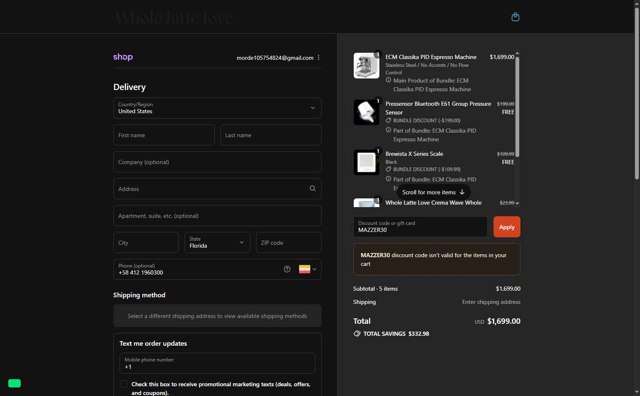Image resolution: width=640 pixels, height=396 pixels.
Task: Click the MAZZER30 invalid discount message
Action: [437, 259]
